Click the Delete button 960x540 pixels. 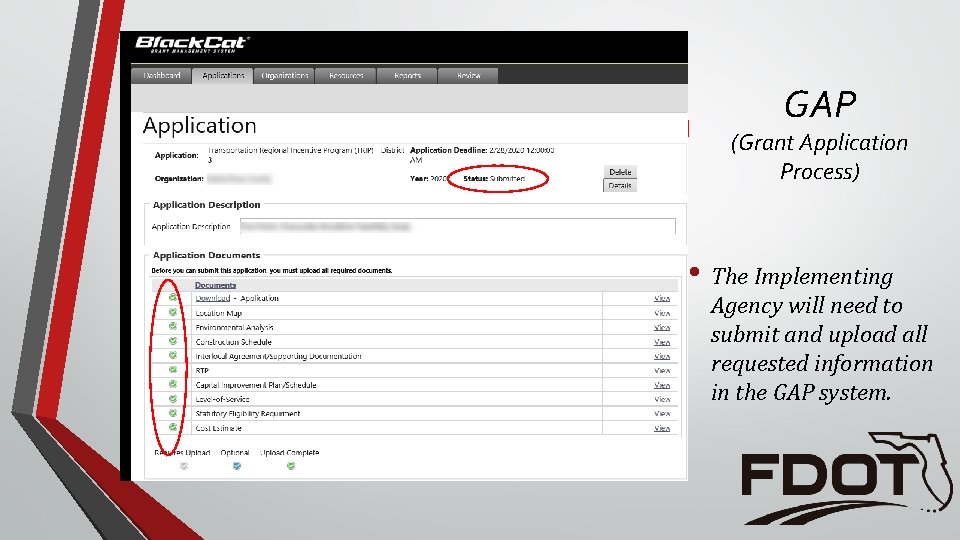tap(620, 172)
